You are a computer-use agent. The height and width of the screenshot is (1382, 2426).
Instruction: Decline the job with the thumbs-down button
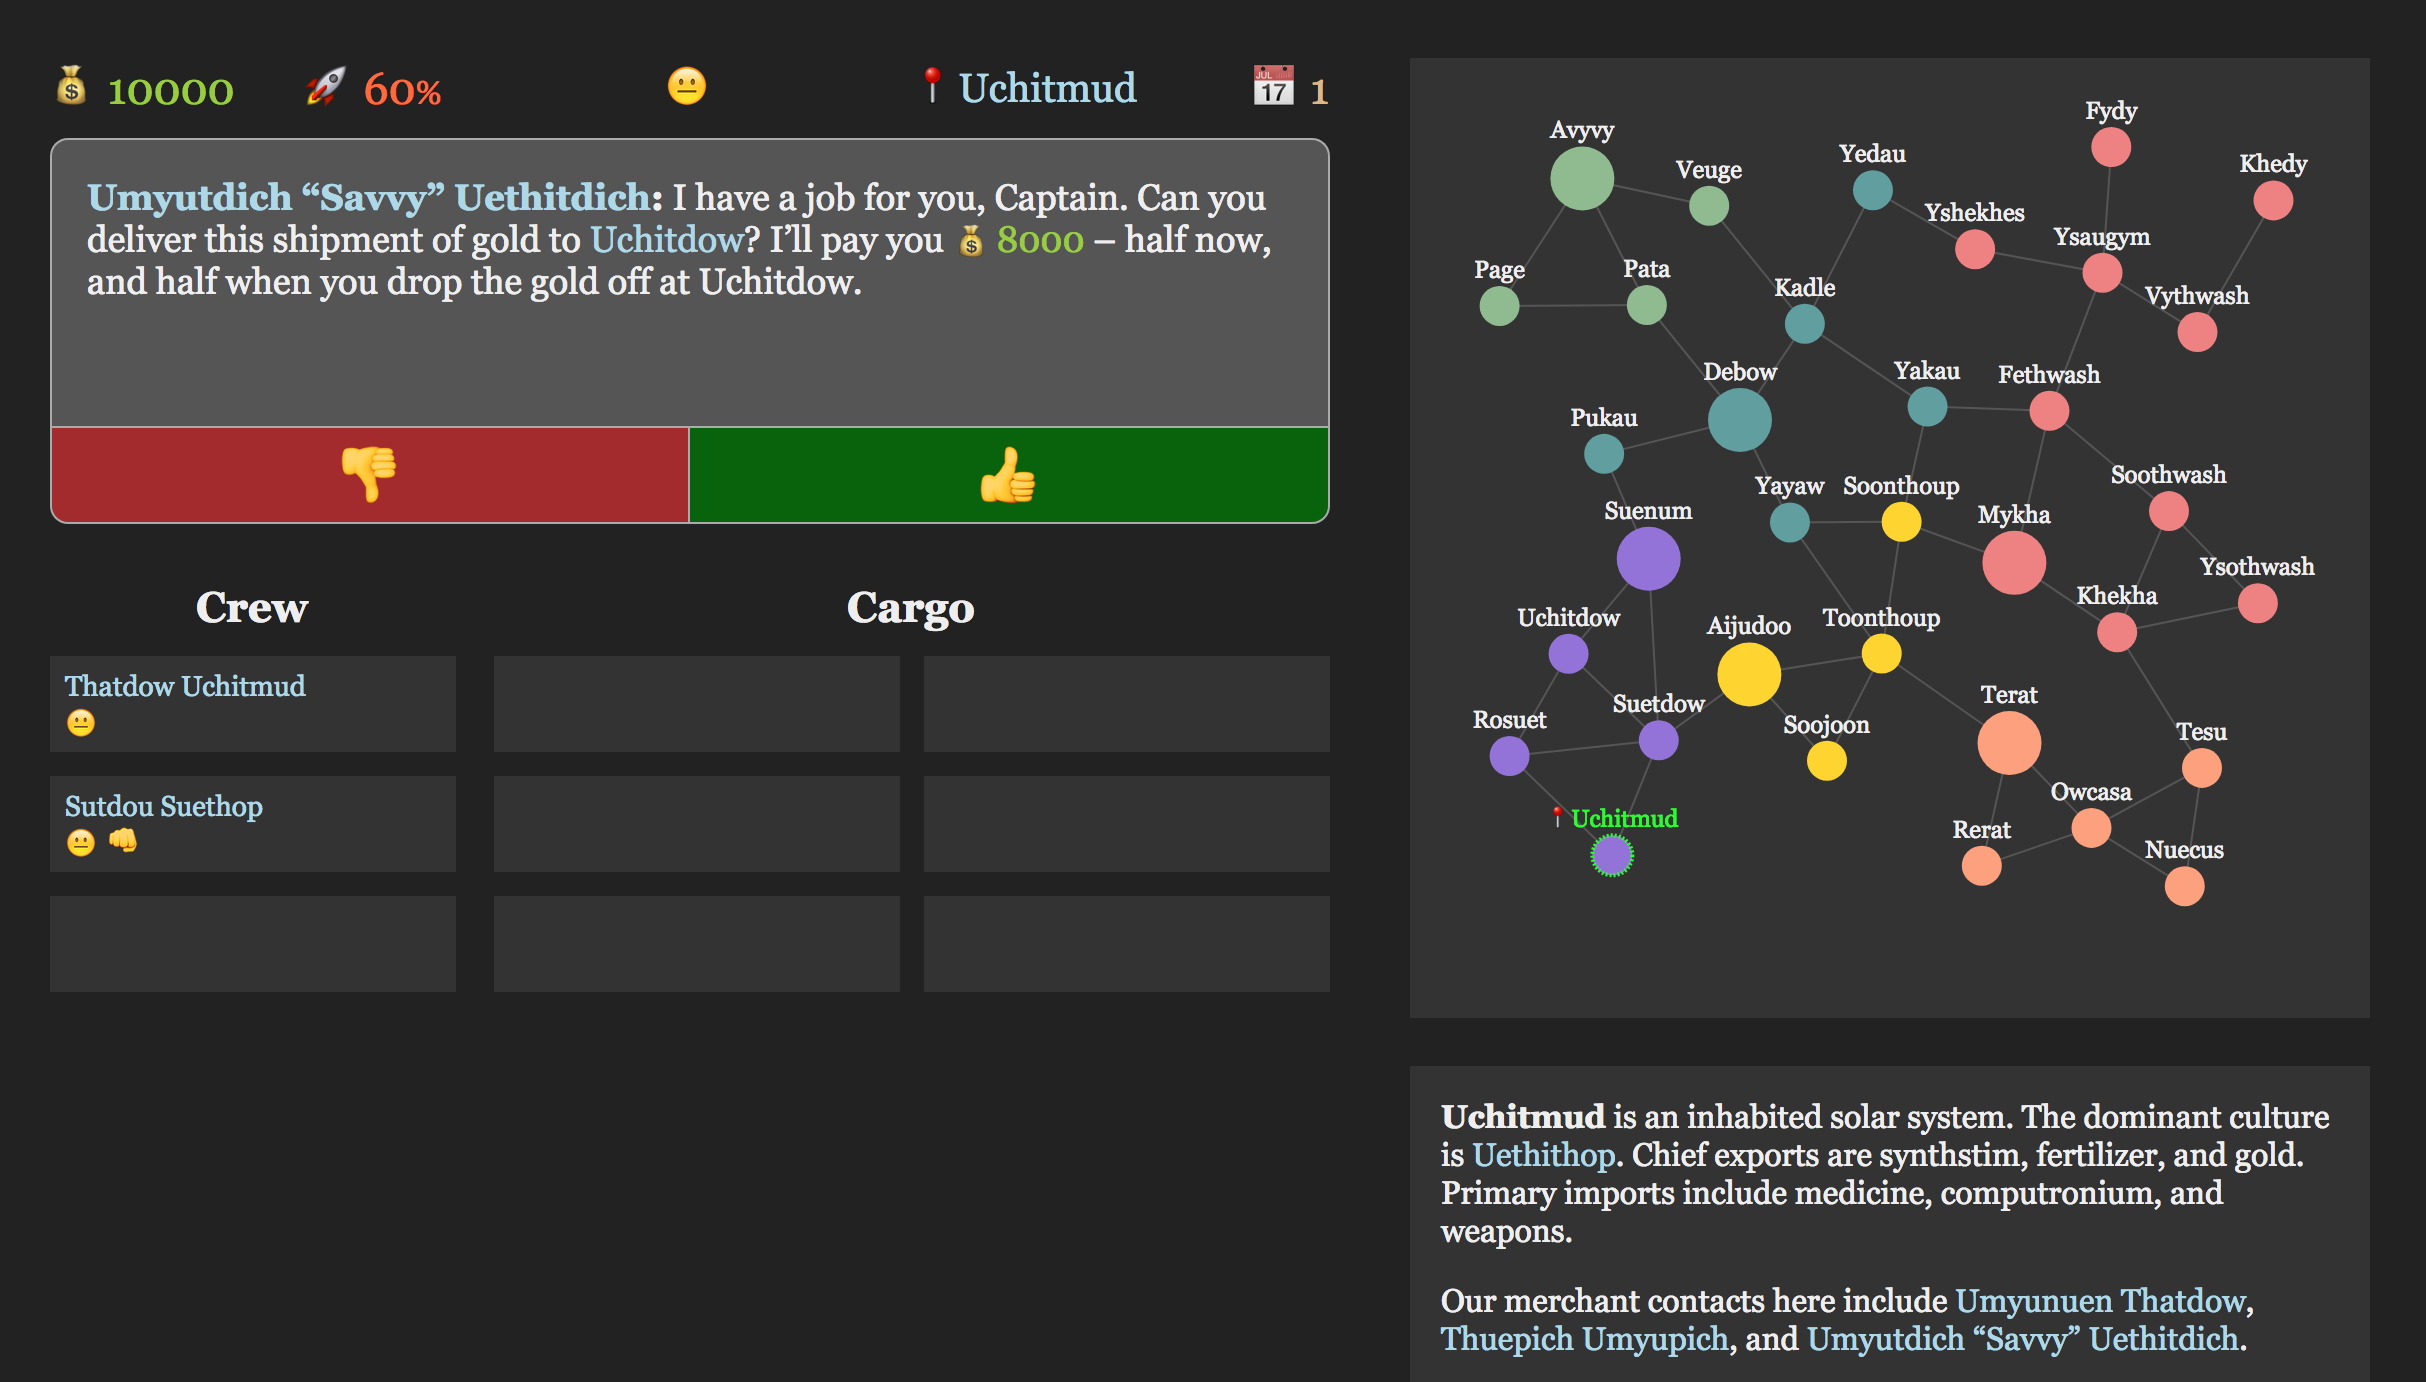coord(369,475)
